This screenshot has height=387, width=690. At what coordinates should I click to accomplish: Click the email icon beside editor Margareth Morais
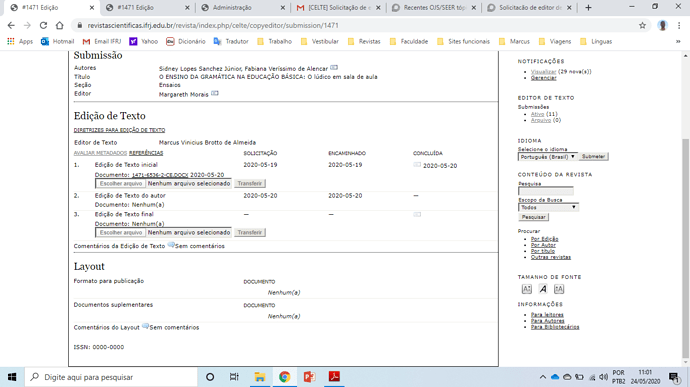pyautogui.click(x=215, y=93)
